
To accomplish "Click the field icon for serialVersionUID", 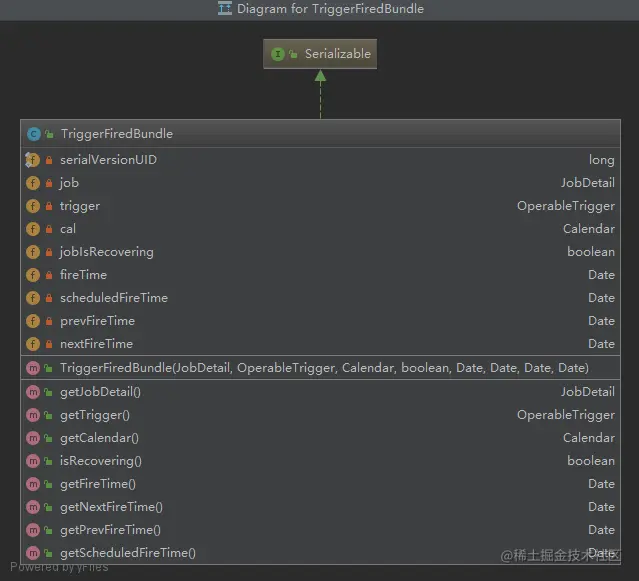I will tap(33, 160).
